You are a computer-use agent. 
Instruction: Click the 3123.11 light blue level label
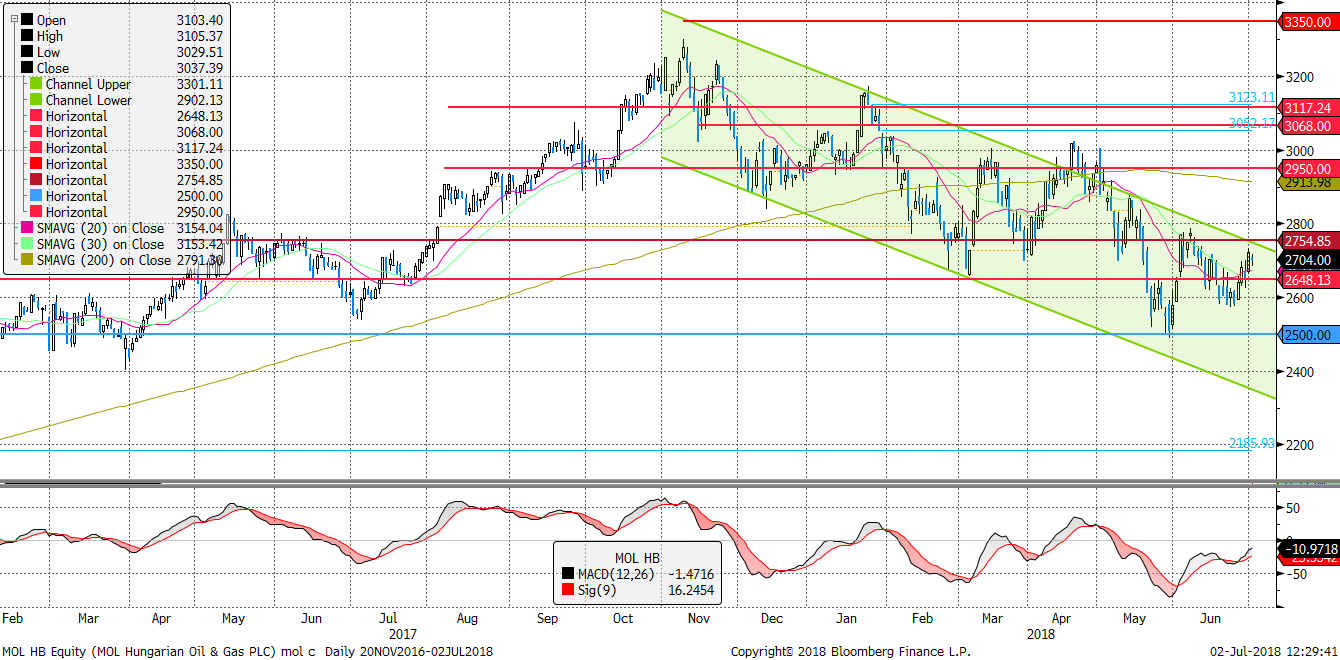point(1252,97)
